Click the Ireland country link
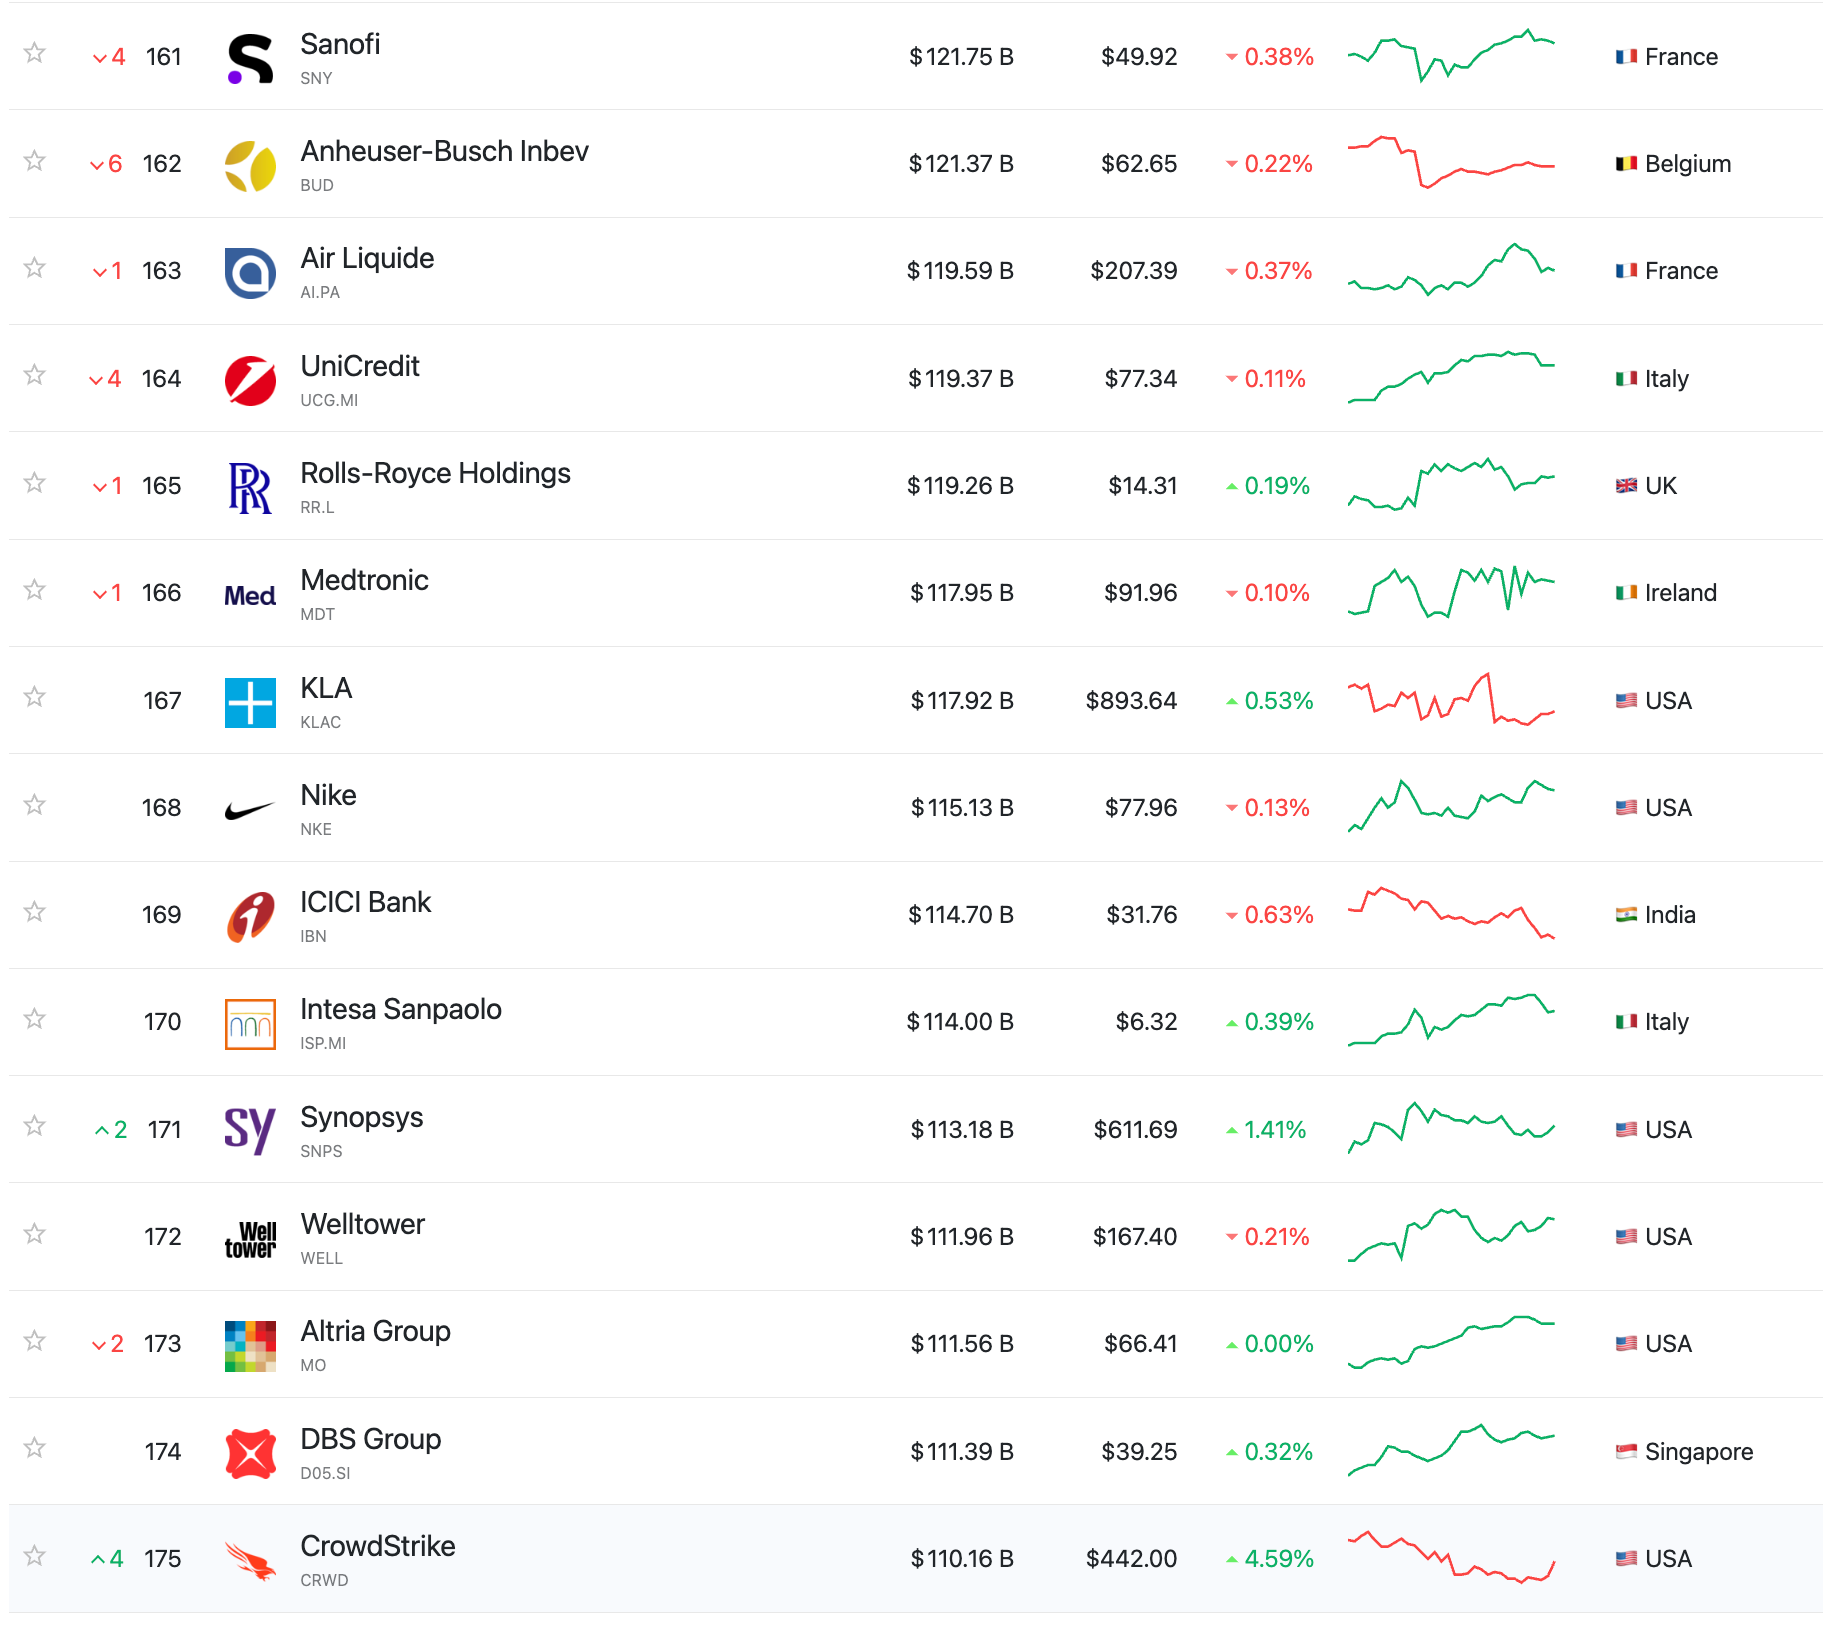Image resolution: width=1826 pixels, height=1630 pixels. pyautogui.click(x=1680, y=593)
